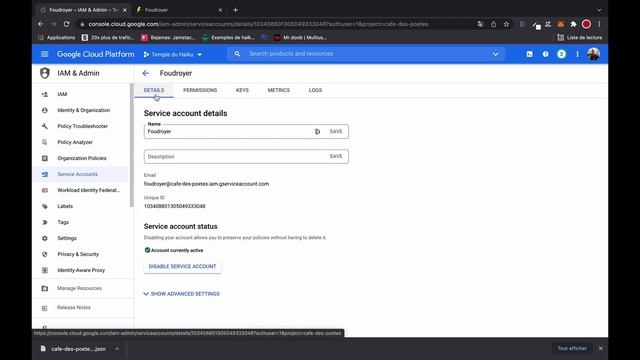The height and width of the screenshot is (360, 640).
Task: Click the Privacy & Security shield icon
Action: tap(44, 254)
